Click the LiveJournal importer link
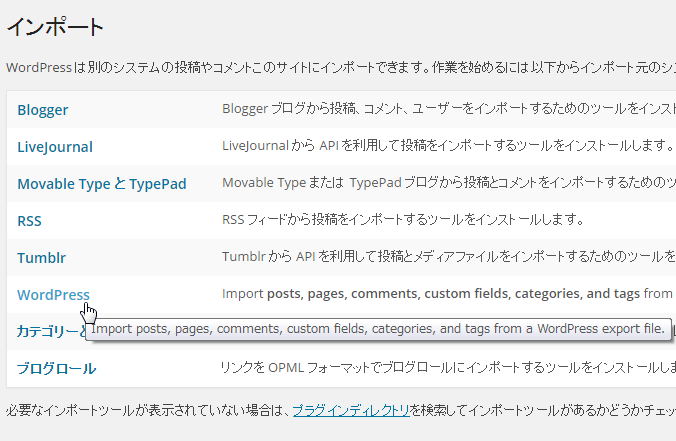 point(55,147)
